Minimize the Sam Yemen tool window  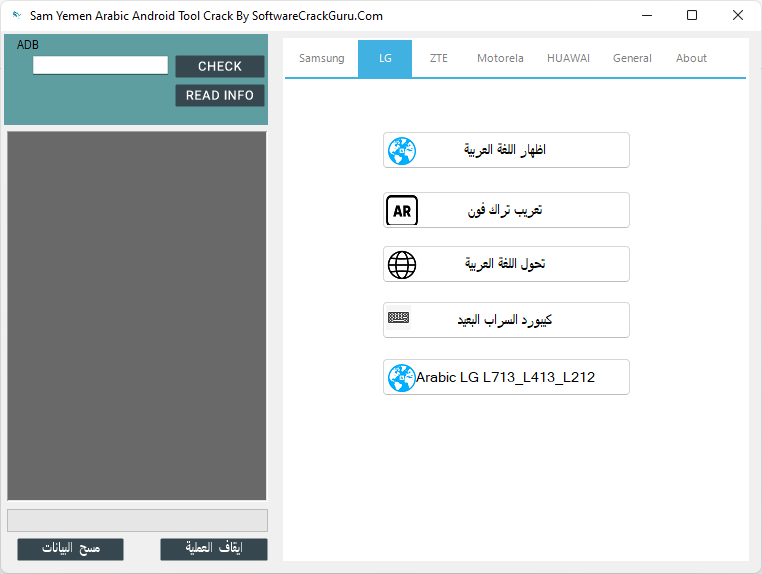pyautogui.click(x=646, y=15)
